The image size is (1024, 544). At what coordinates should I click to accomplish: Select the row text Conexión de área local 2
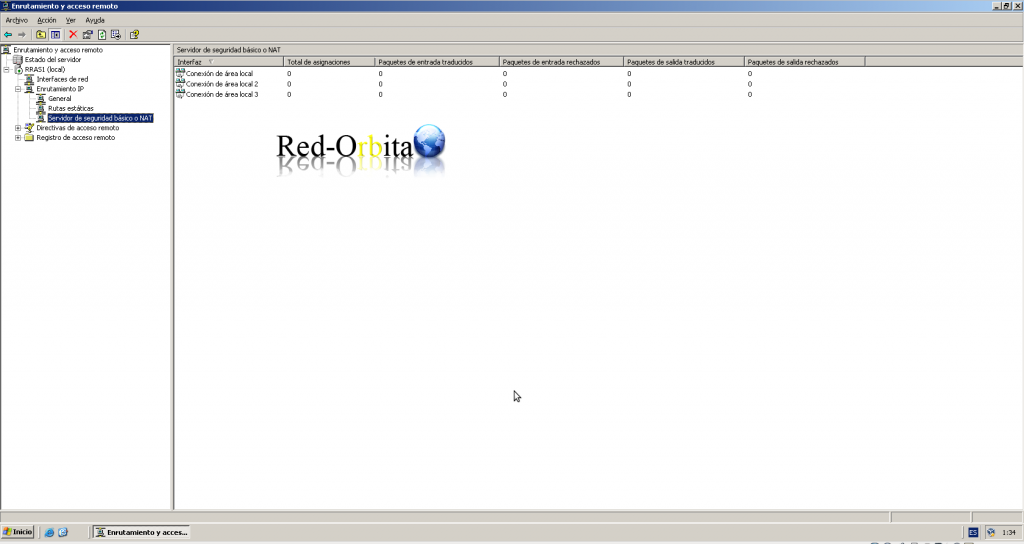[x=222, y=84]
